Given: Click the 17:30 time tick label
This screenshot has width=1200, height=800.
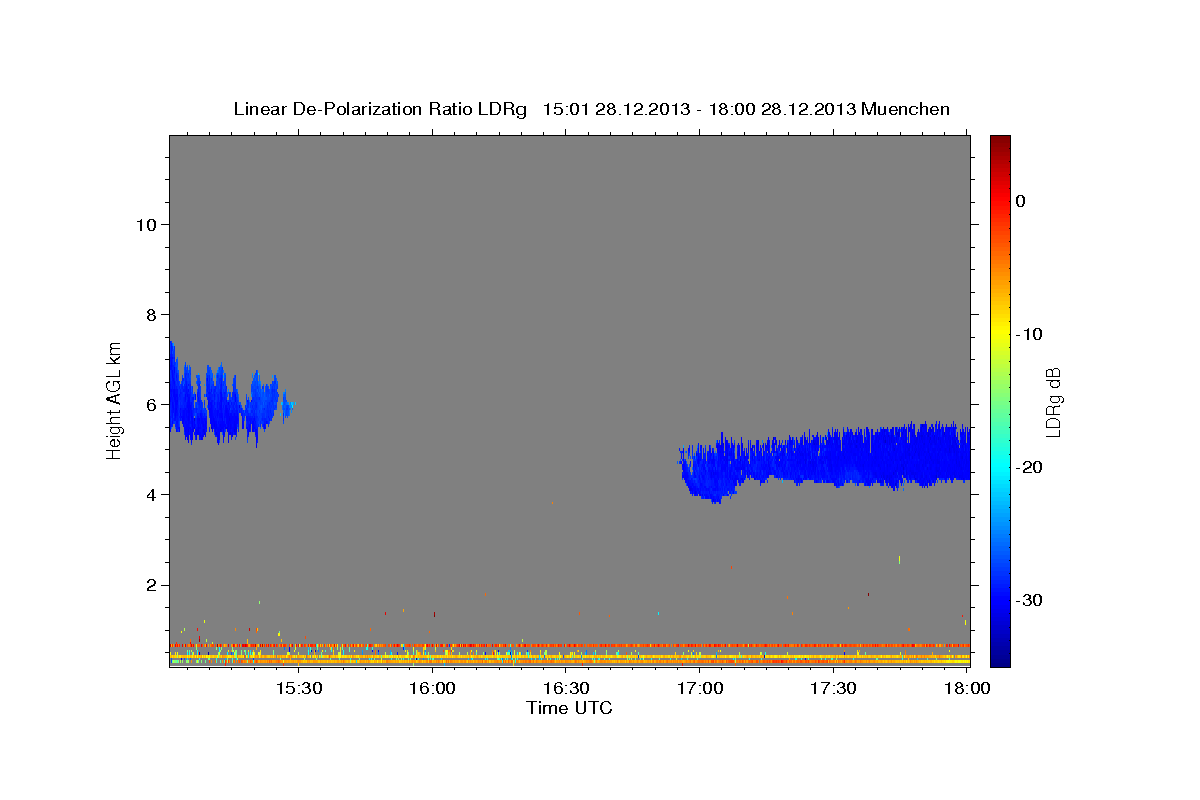Looking at the screenshot, I should coord(833,689).
